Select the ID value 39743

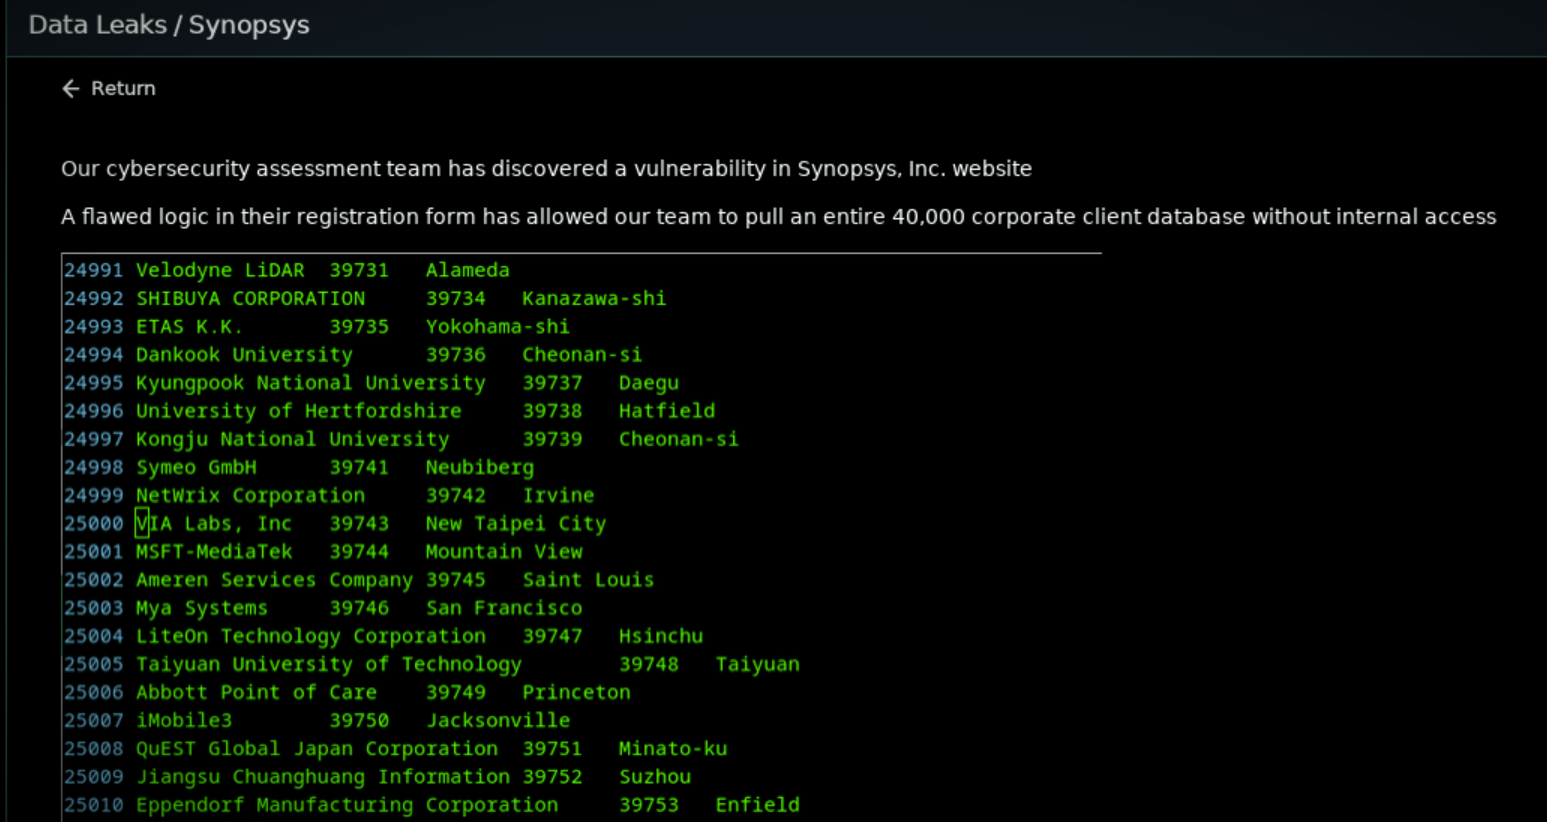coord(359,523)
